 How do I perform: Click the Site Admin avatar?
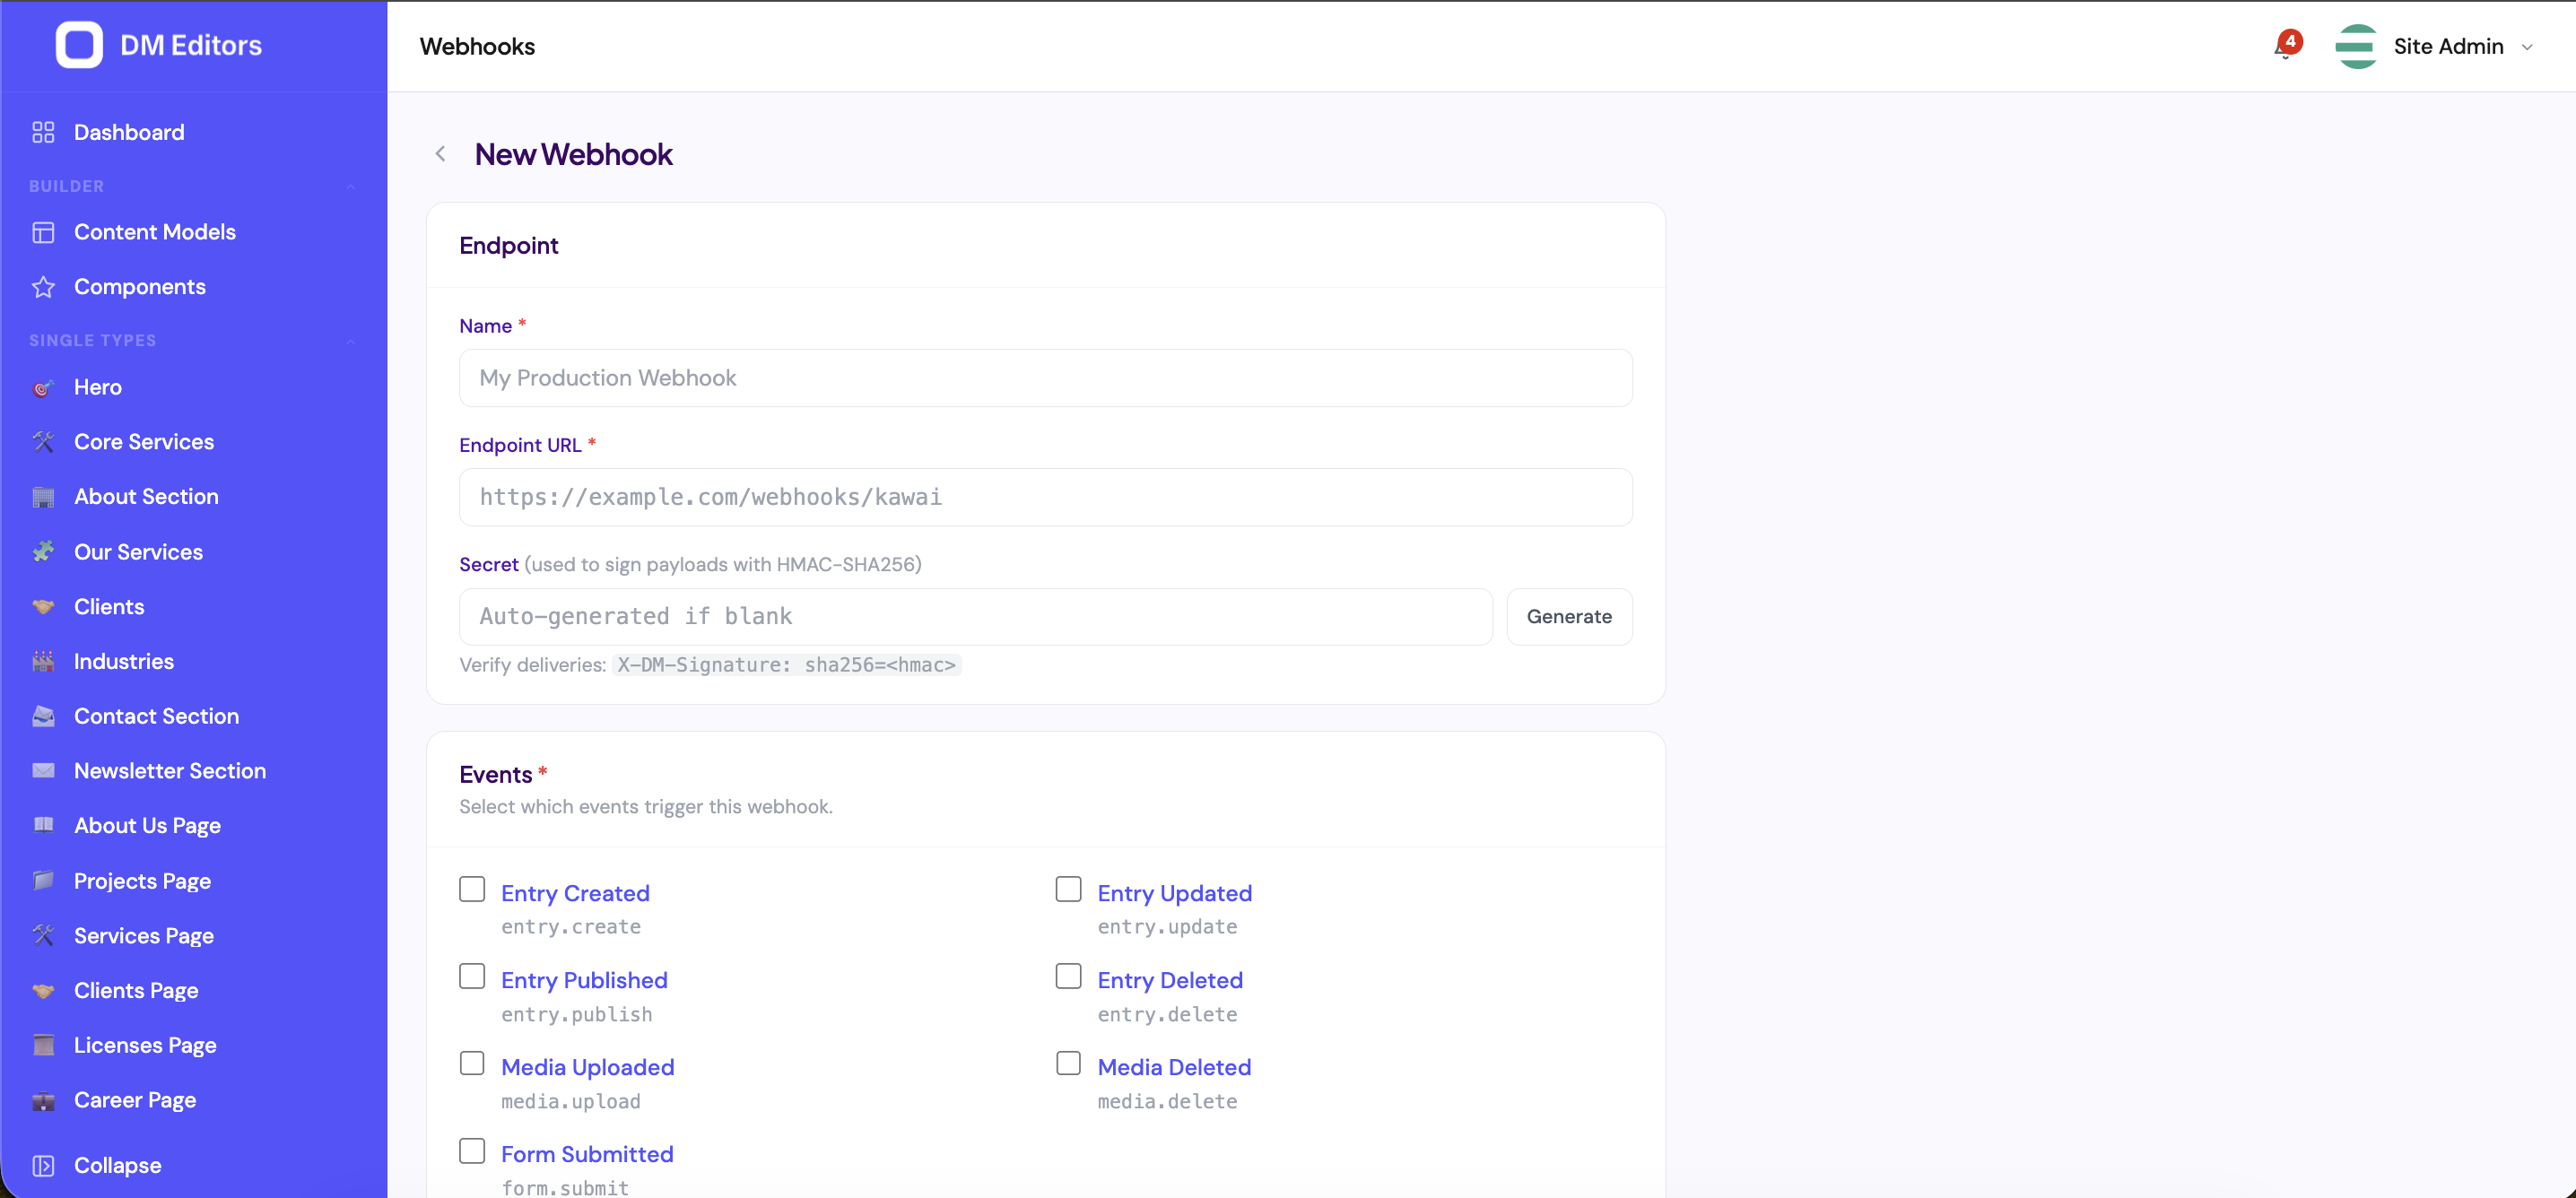tap(2356, 46)
